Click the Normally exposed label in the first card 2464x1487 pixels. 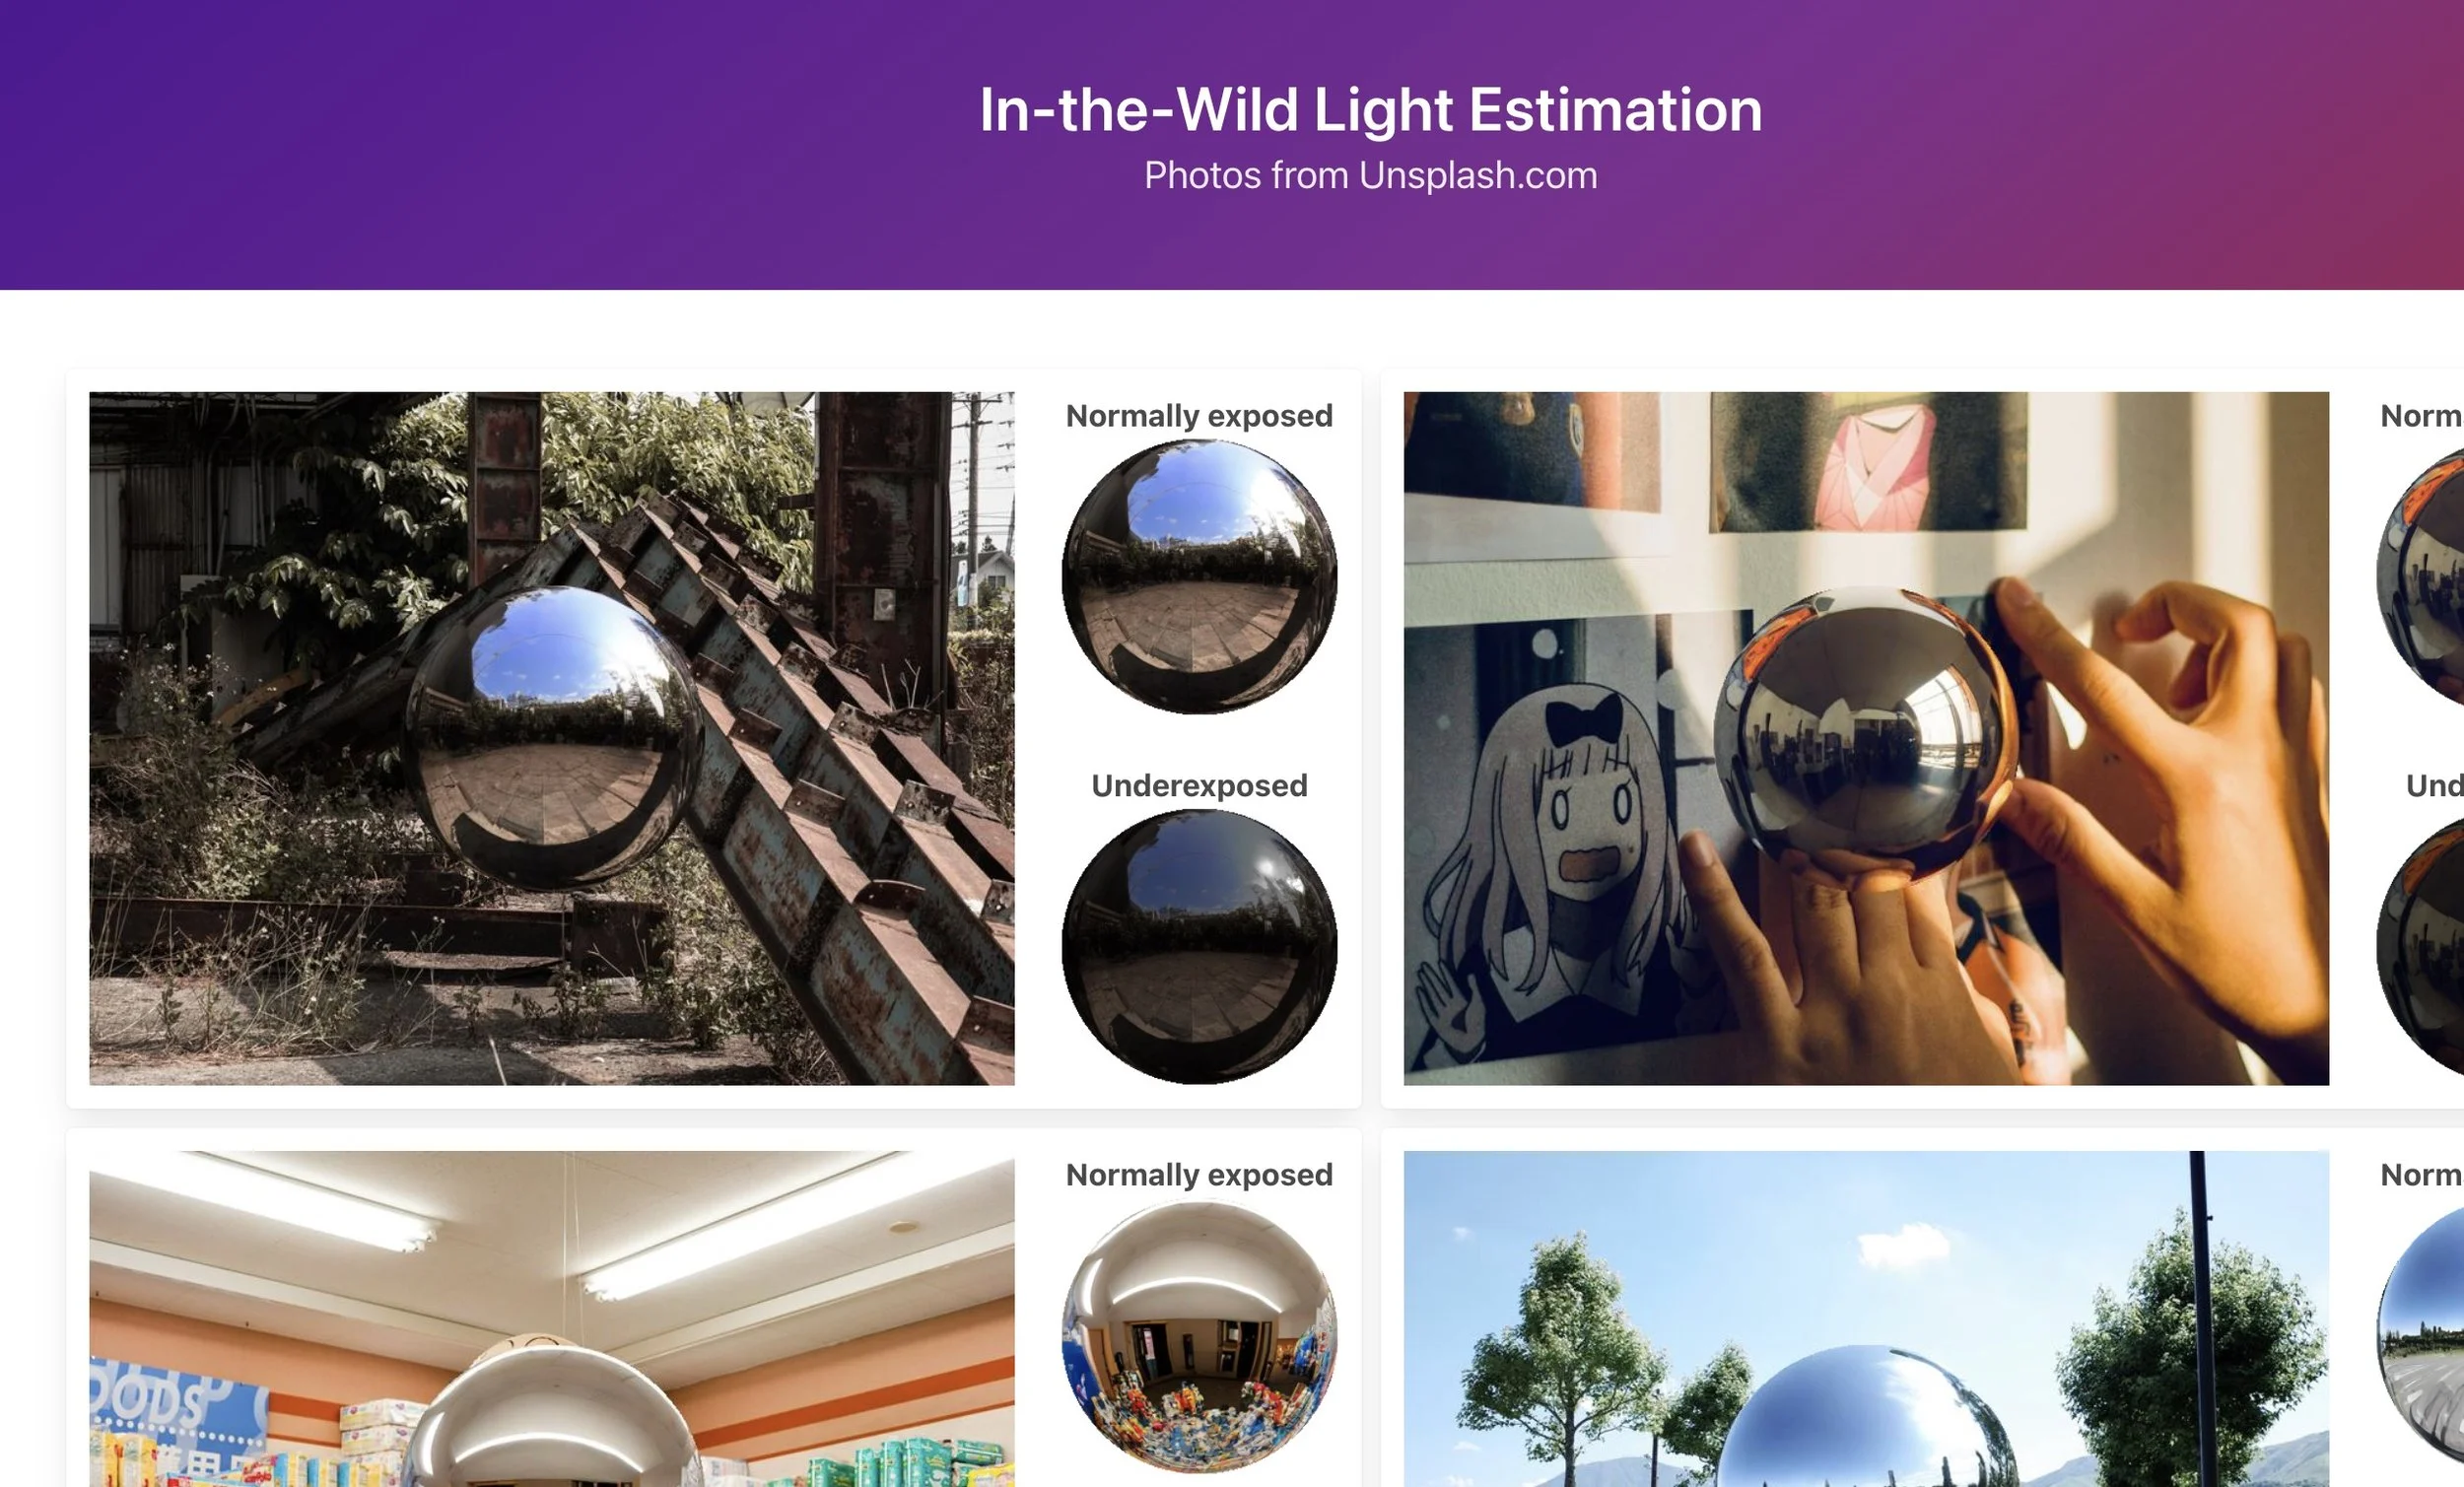1199,415
